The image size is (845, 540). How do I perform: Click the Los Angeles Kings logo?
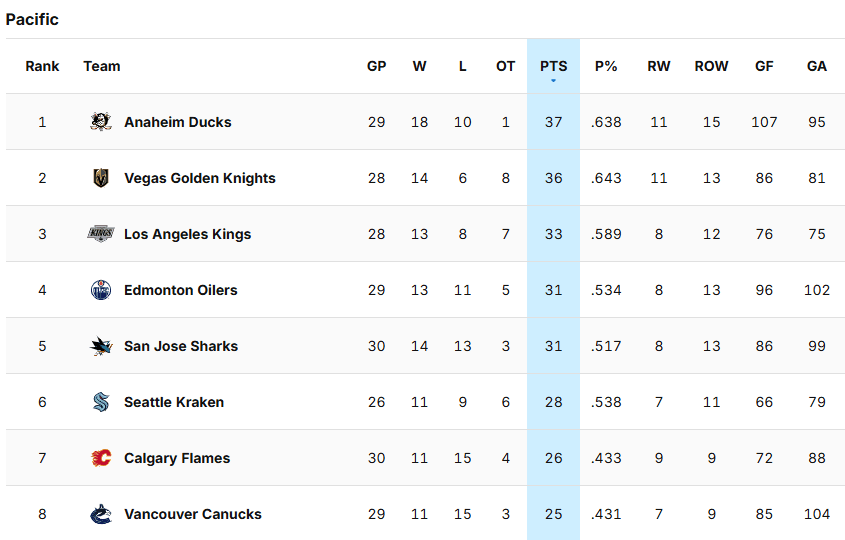(100, 234)
